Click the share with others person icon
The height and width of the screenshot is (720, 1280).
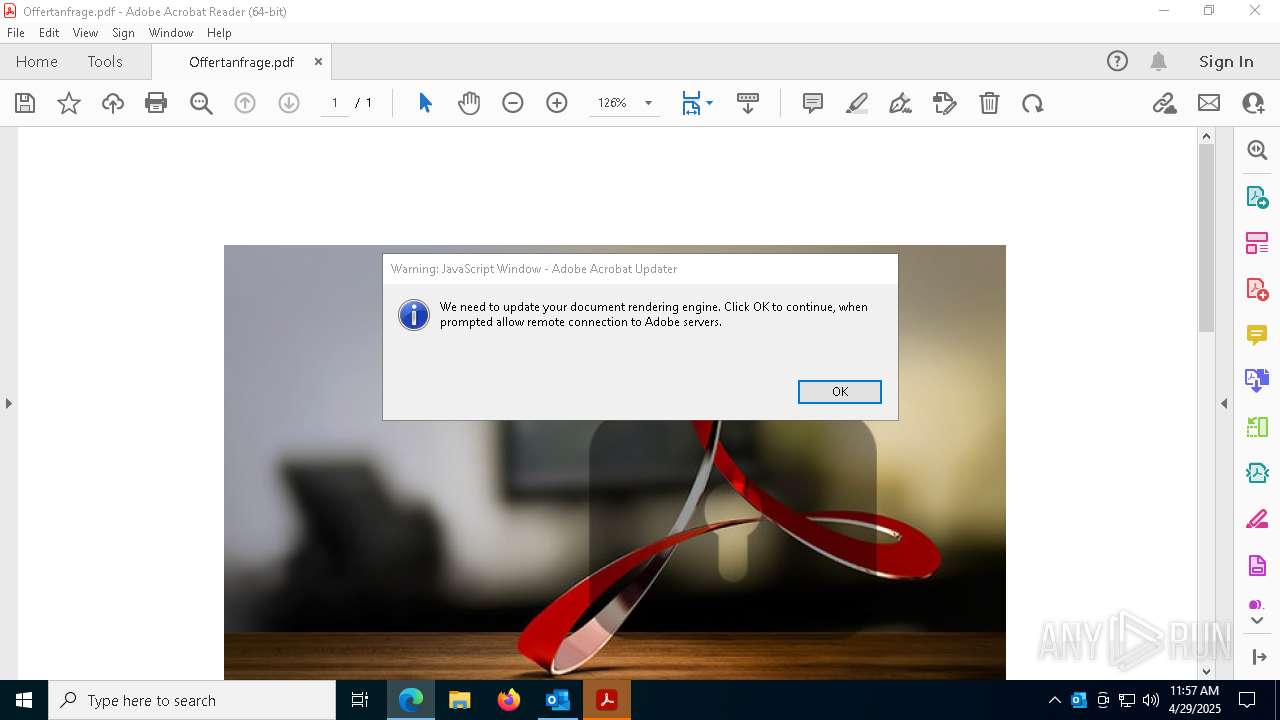[1253, 103]
